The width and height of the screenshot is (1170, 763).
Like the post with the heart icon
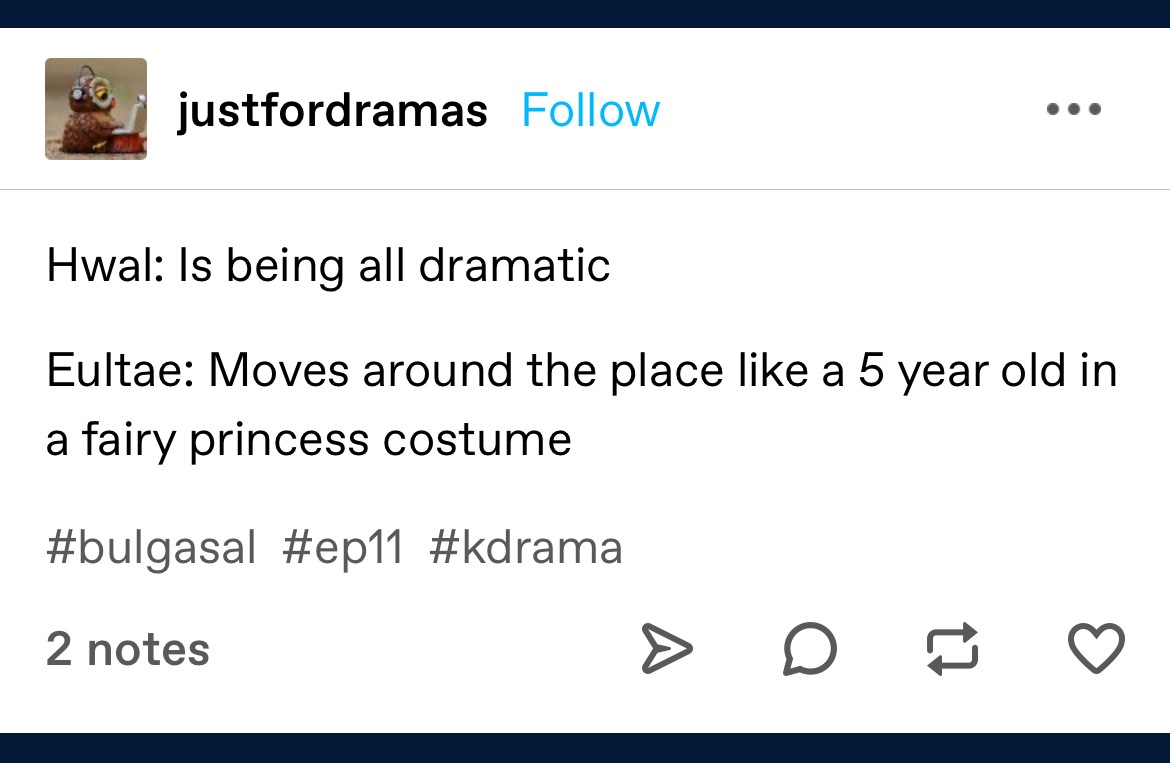click(1097, 648)
